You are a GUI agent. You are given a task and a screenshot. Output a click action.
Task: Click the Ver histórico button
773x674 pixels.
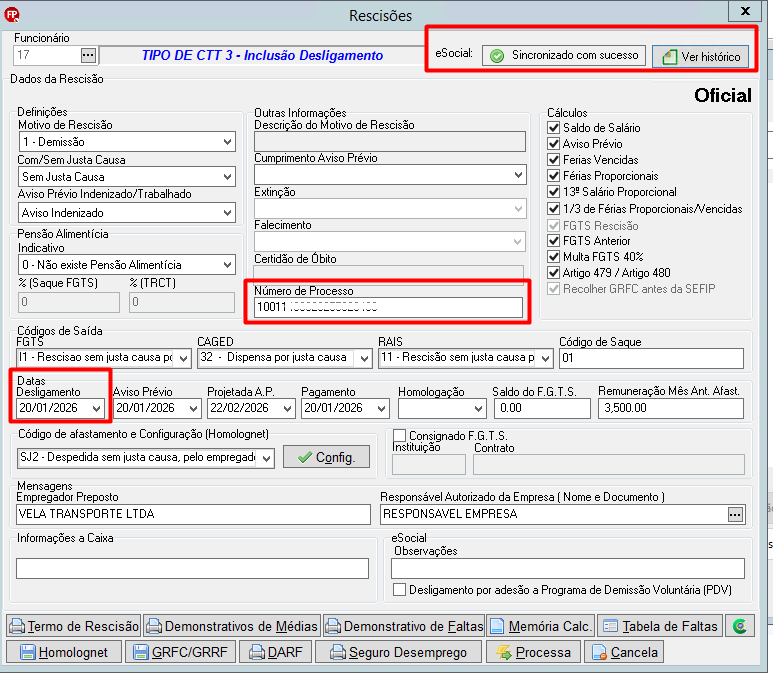click(700, 57)
